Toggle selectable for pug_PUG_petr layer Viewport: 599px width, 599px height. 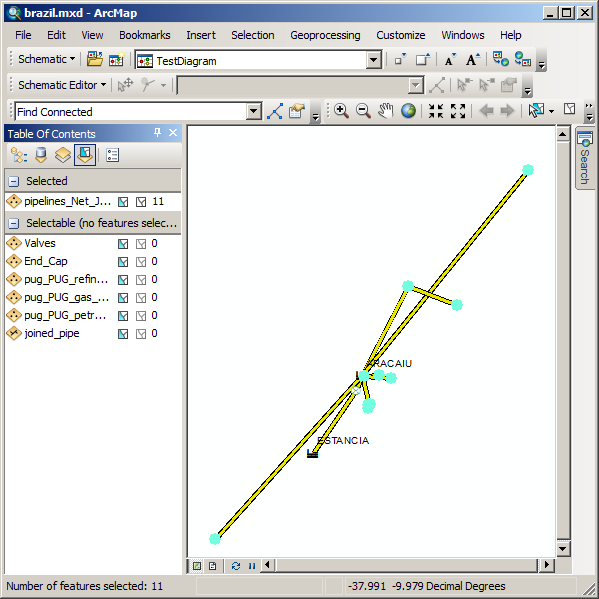pos(123,316)
